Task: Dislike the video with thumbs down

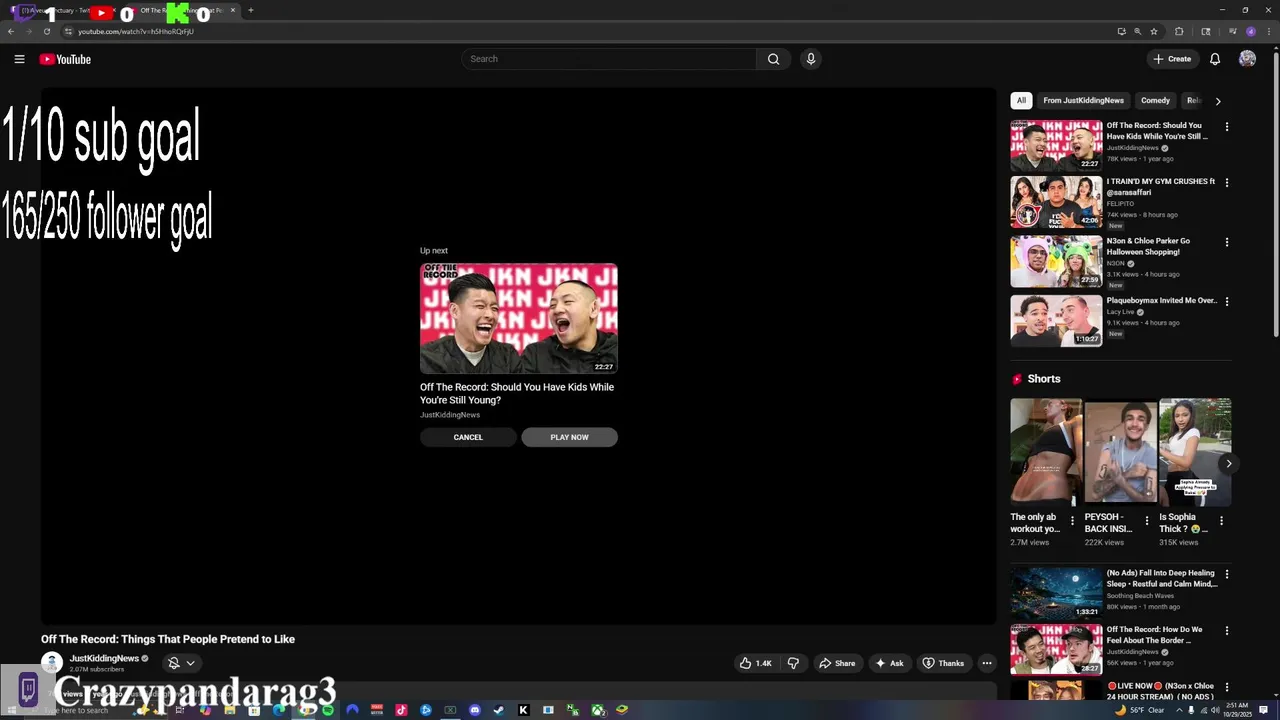Action: click(793, 663)
